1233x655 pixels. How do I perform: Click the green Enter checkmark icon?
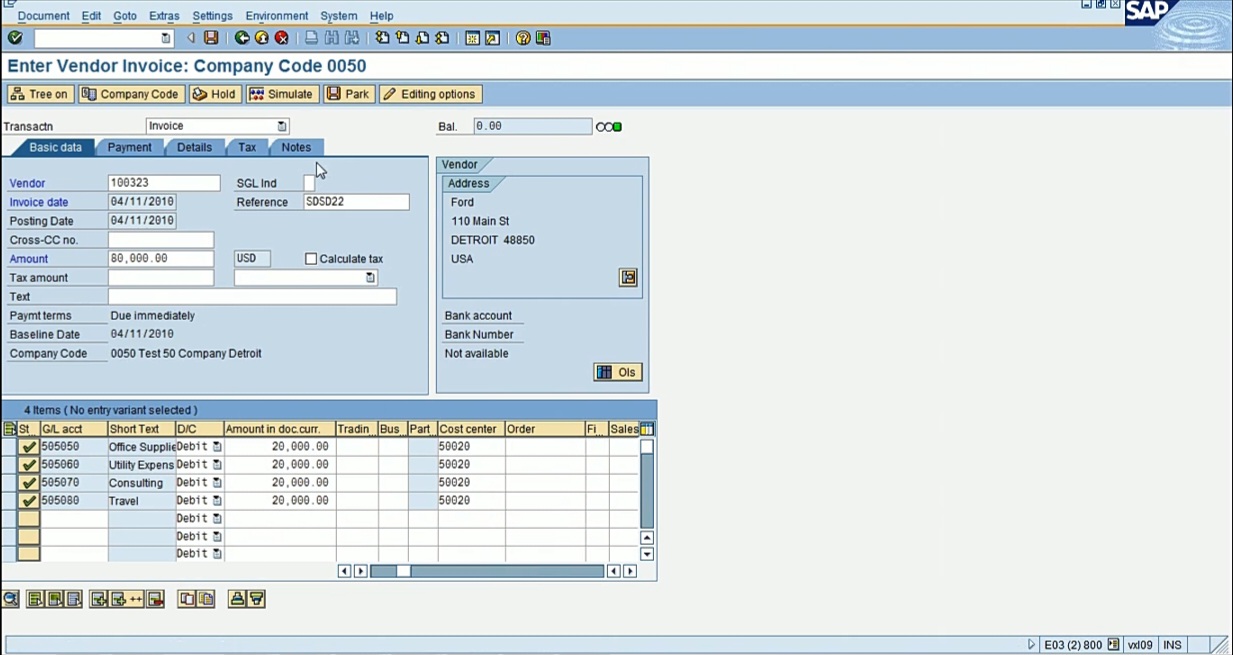pos(14,38)
